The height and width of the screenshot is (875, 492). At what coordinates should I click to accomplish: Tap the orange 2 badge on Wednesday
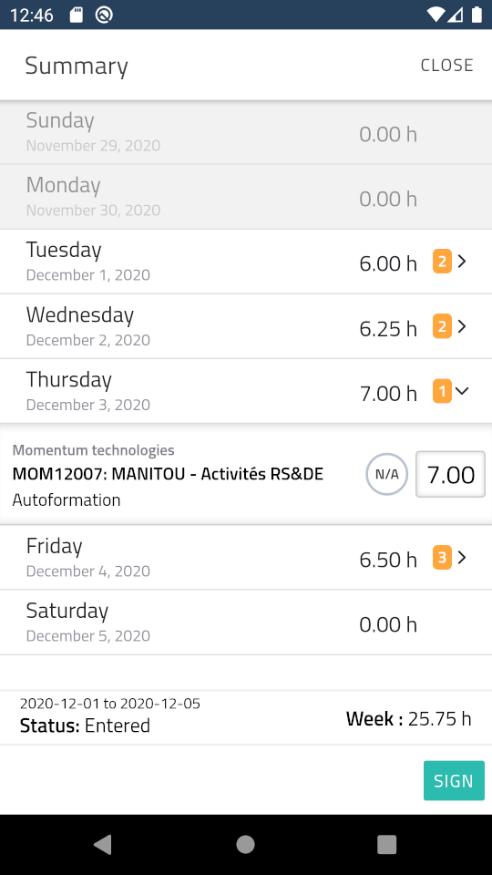point(442,326)
